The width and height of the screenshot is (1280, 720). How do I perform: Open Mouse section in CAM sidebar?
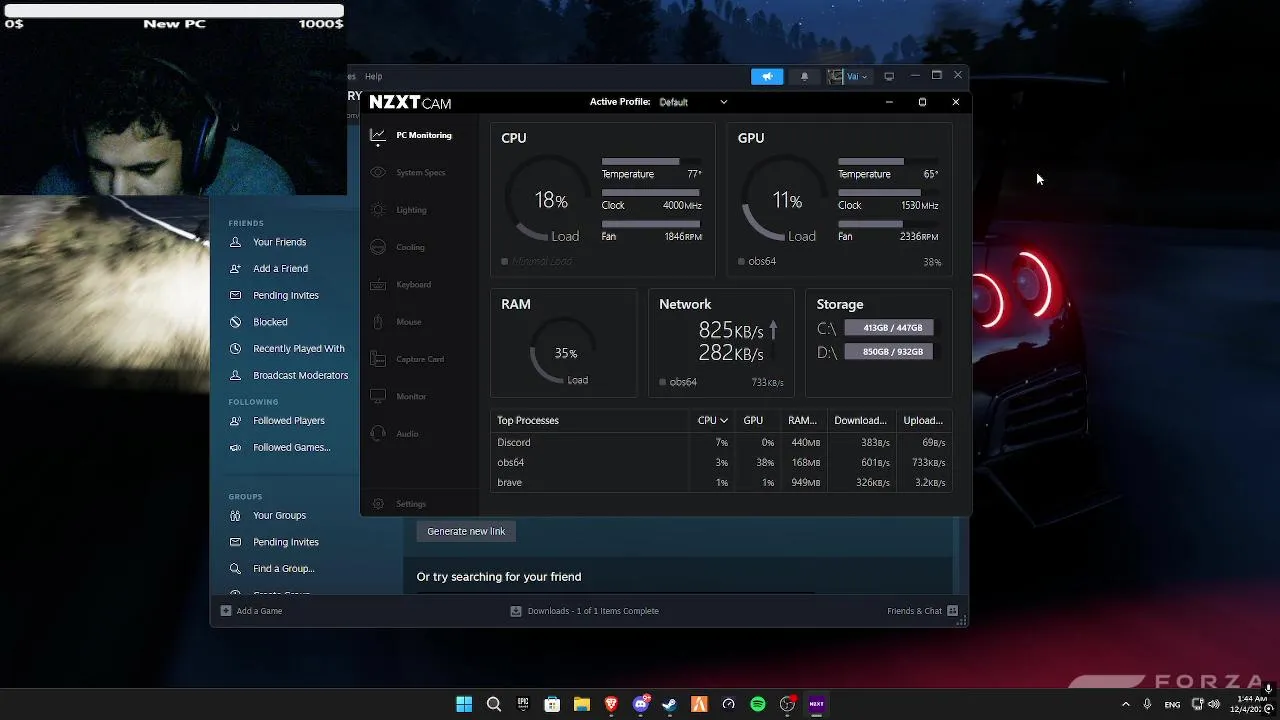(x=408, y=322)
